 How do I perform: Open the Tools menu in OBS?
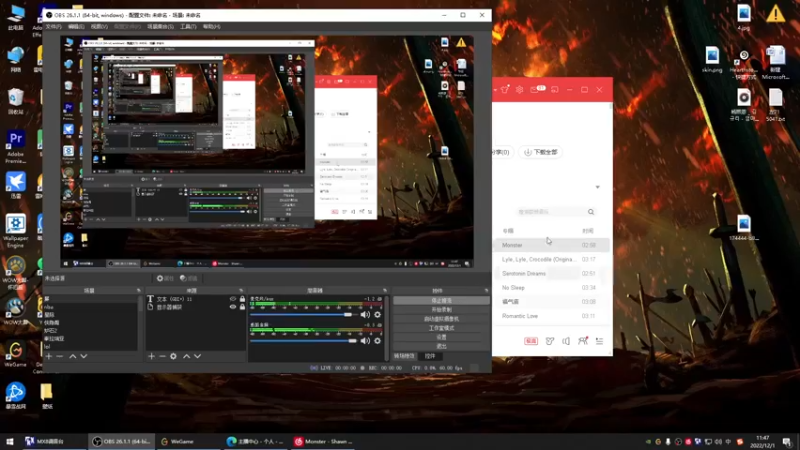tap(188, 27)
